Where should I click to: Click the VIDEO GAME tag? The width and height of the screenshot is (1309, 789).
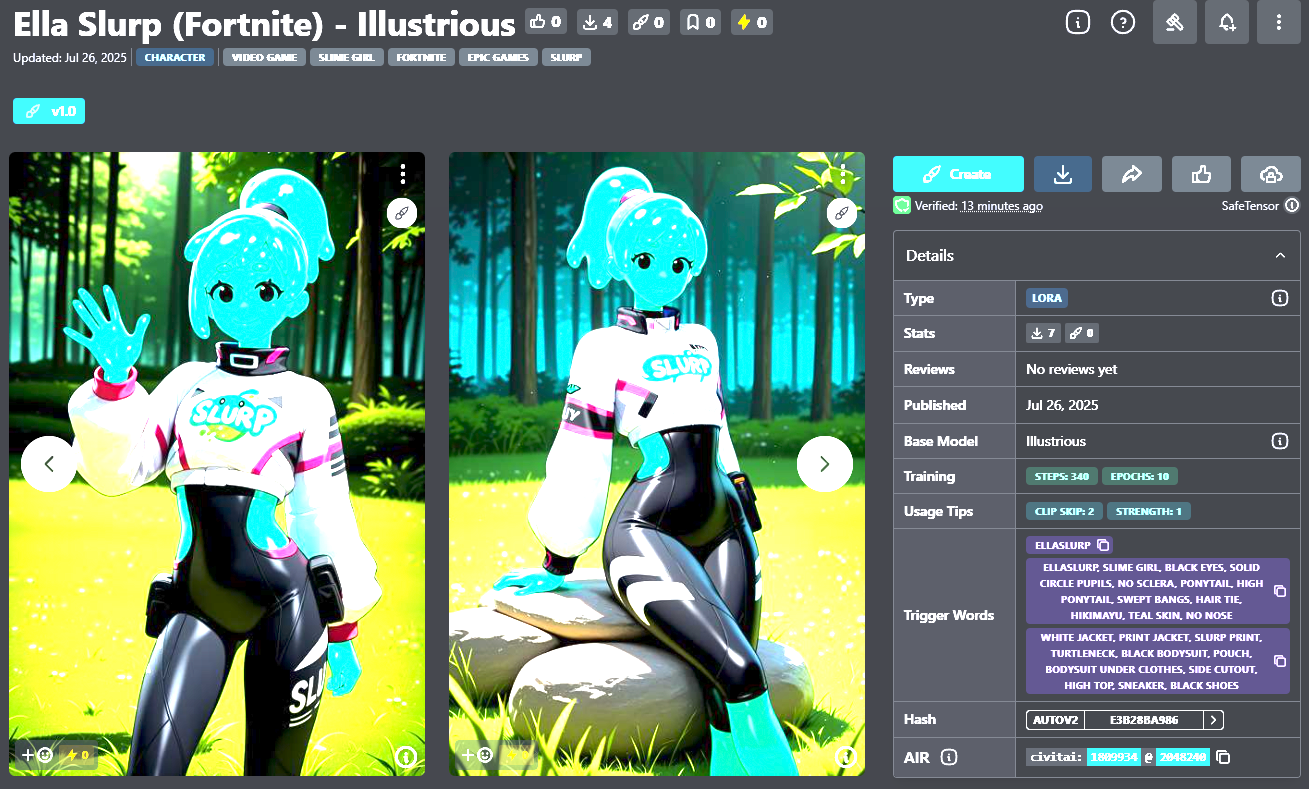(x=264, y=58)
